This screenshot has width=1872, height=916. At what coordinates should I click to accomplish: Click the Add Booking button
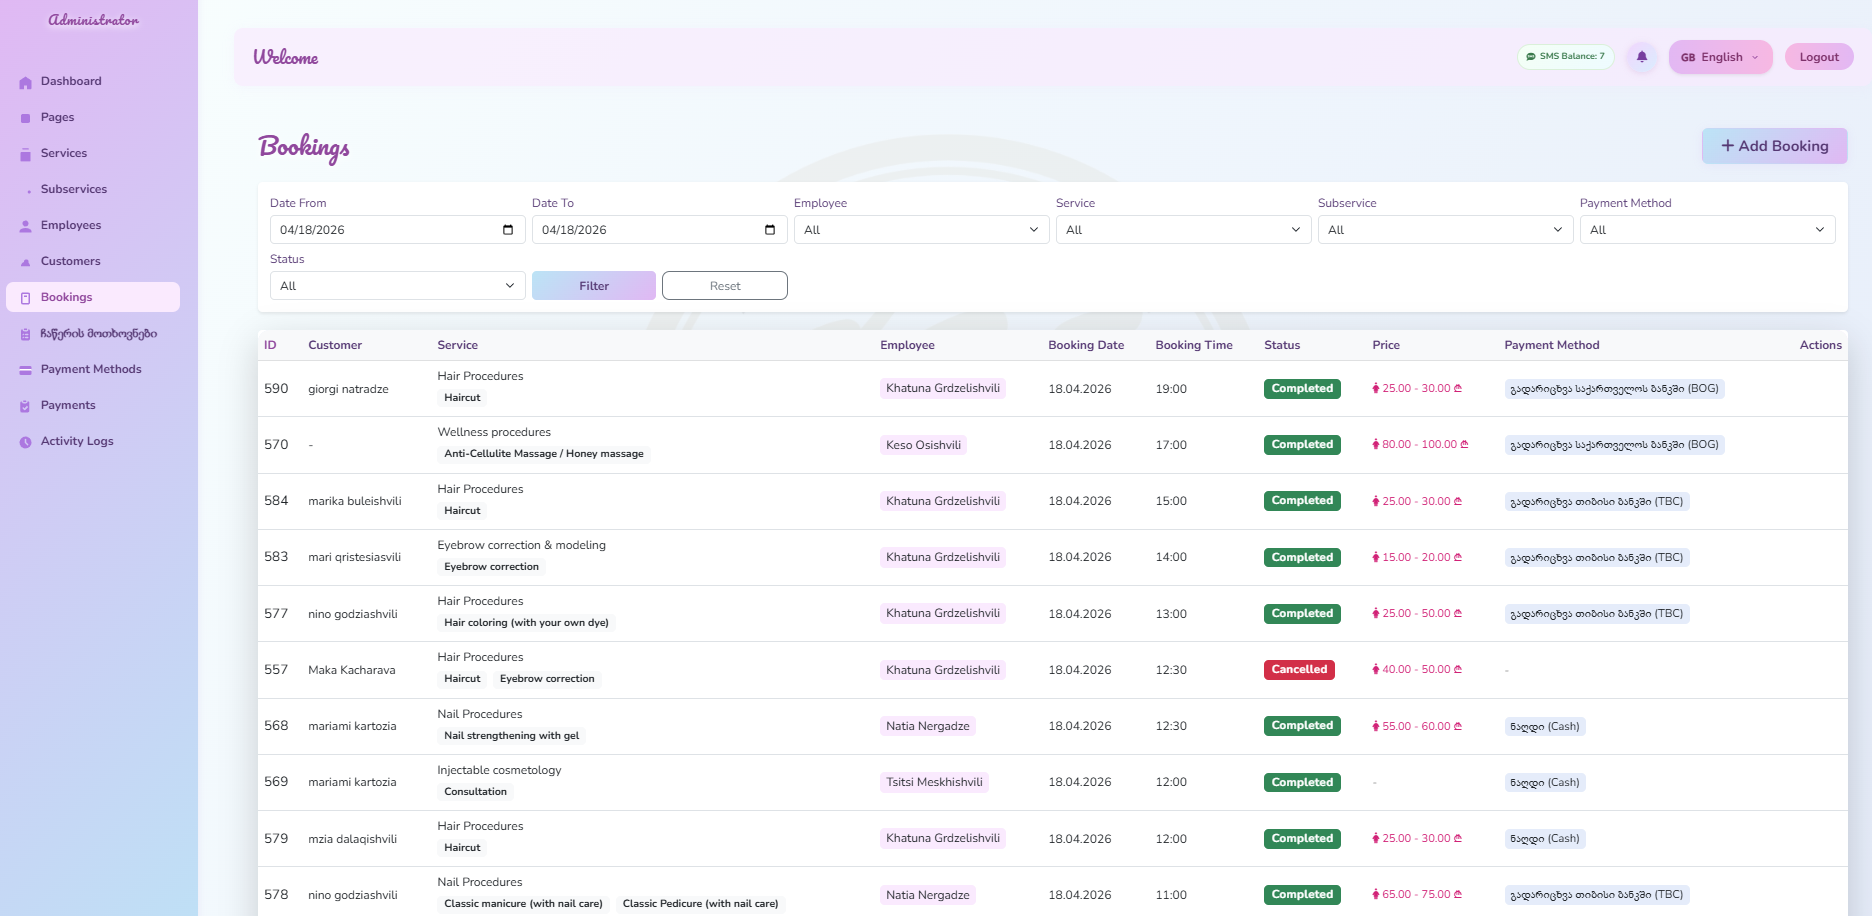coord(1775,146)
